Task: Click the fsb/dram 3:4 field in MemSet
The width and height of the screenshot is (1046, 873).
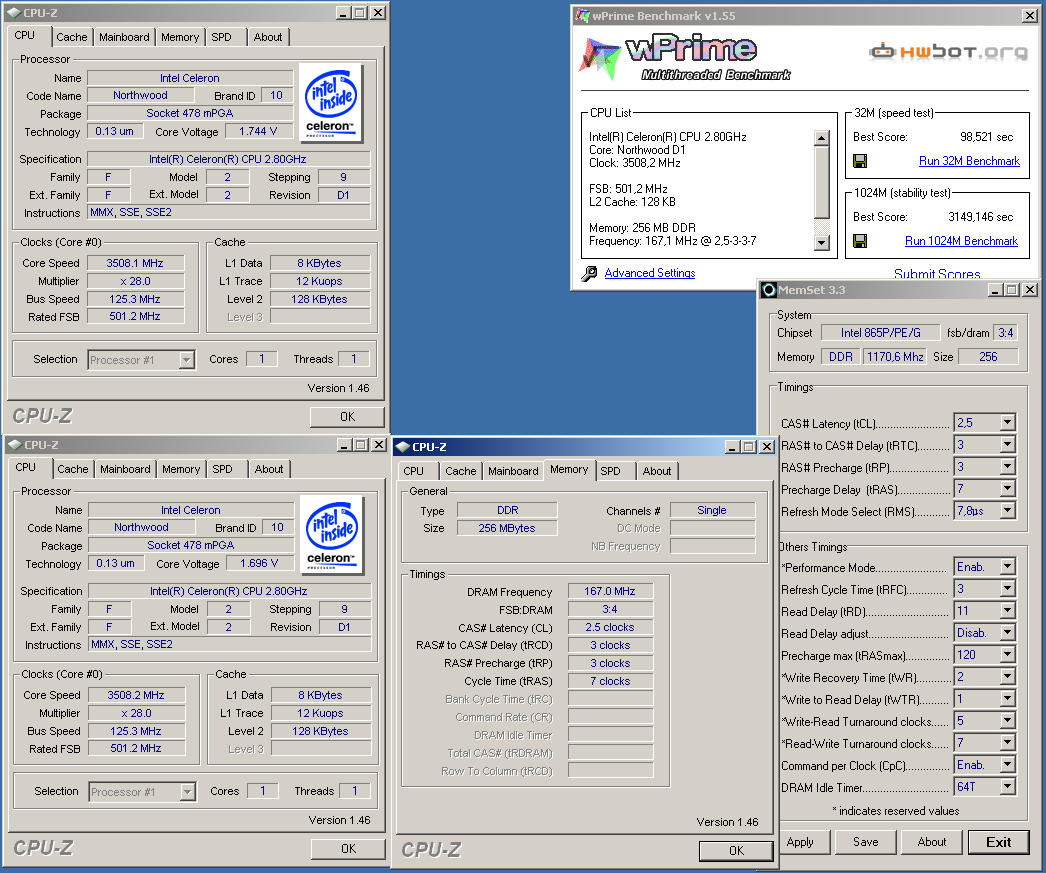Action: point(1006,333)
